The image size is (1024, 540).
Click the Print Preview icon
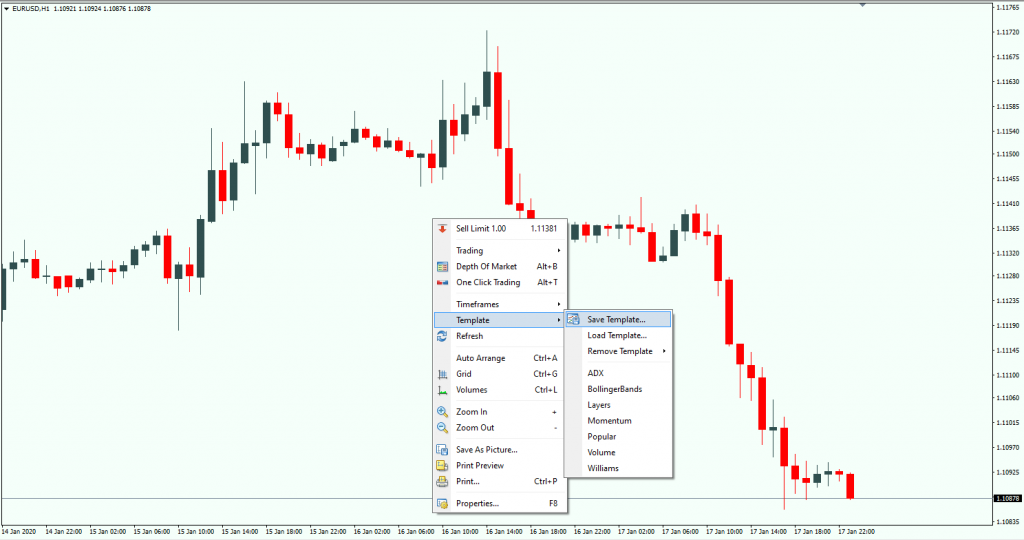point(442,466)
